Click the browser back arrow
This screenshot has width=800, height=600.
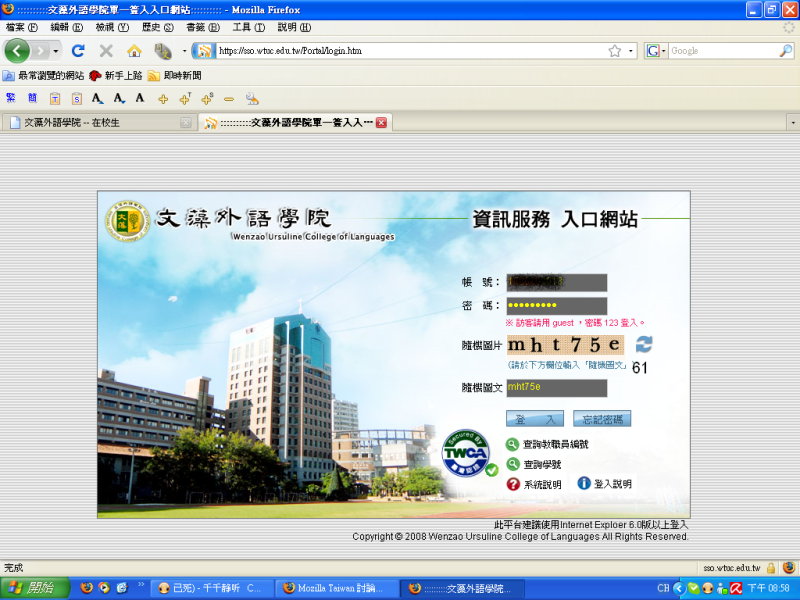tap(17, 50)
